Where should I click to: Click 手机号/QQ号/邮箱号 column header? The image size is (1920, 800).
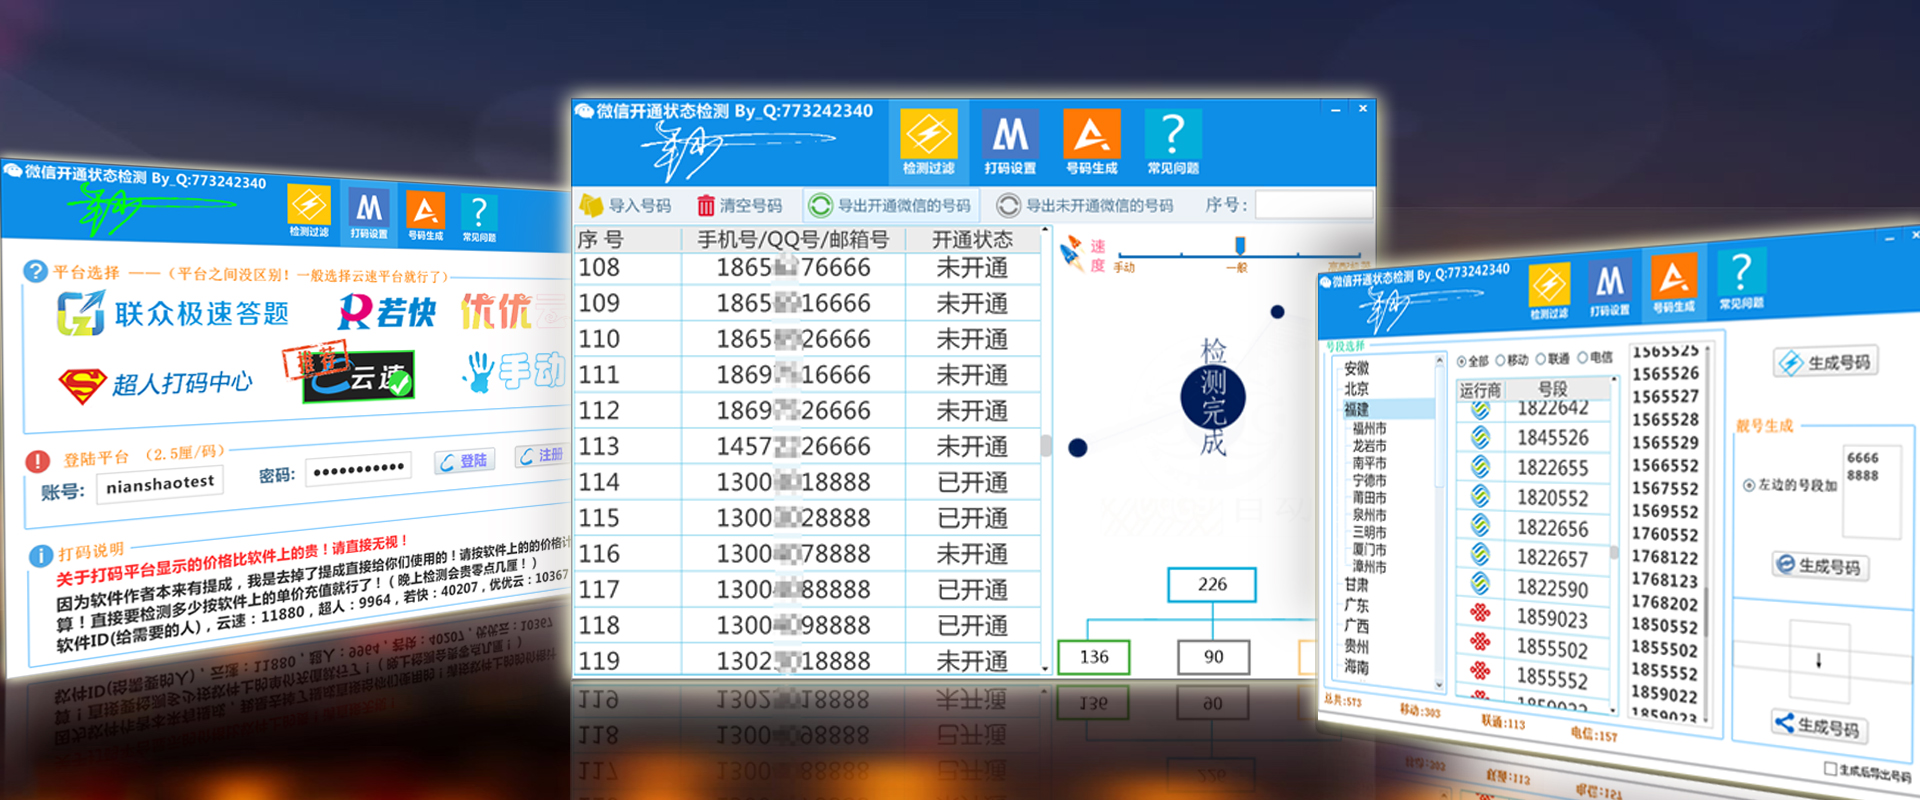pos(793,240)
